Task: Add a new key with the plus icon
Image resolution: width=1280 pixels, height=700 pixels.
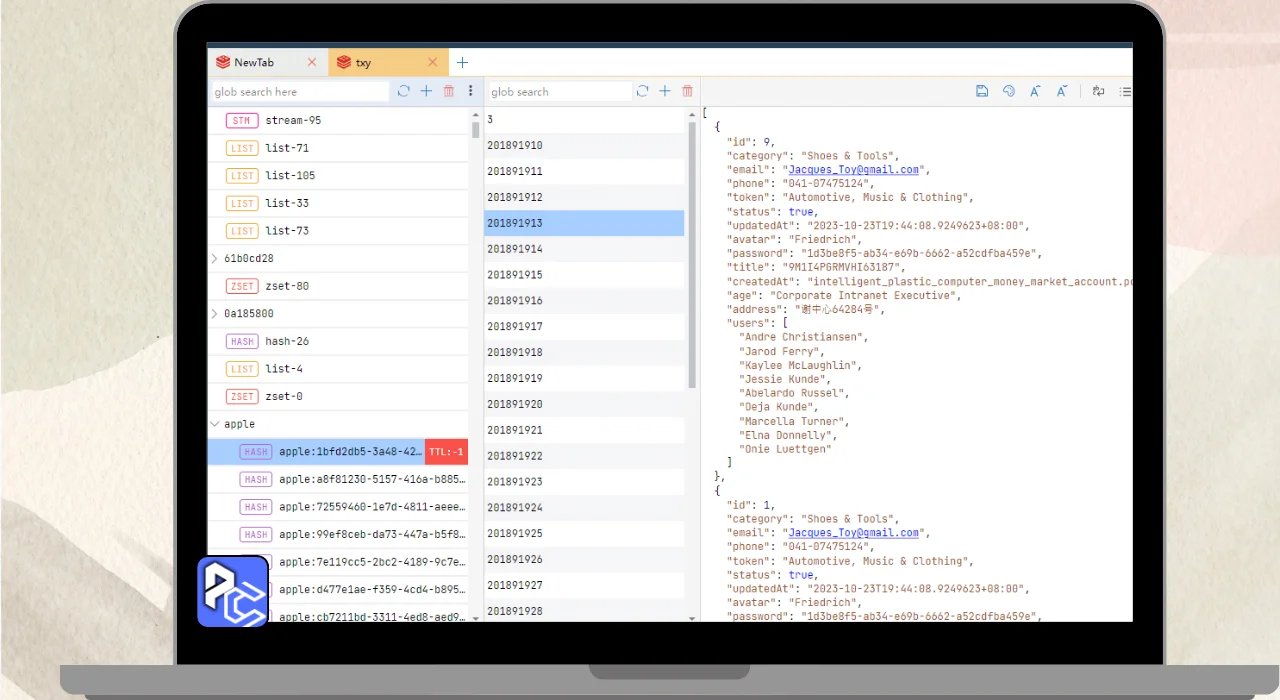Action: (426, 91)
